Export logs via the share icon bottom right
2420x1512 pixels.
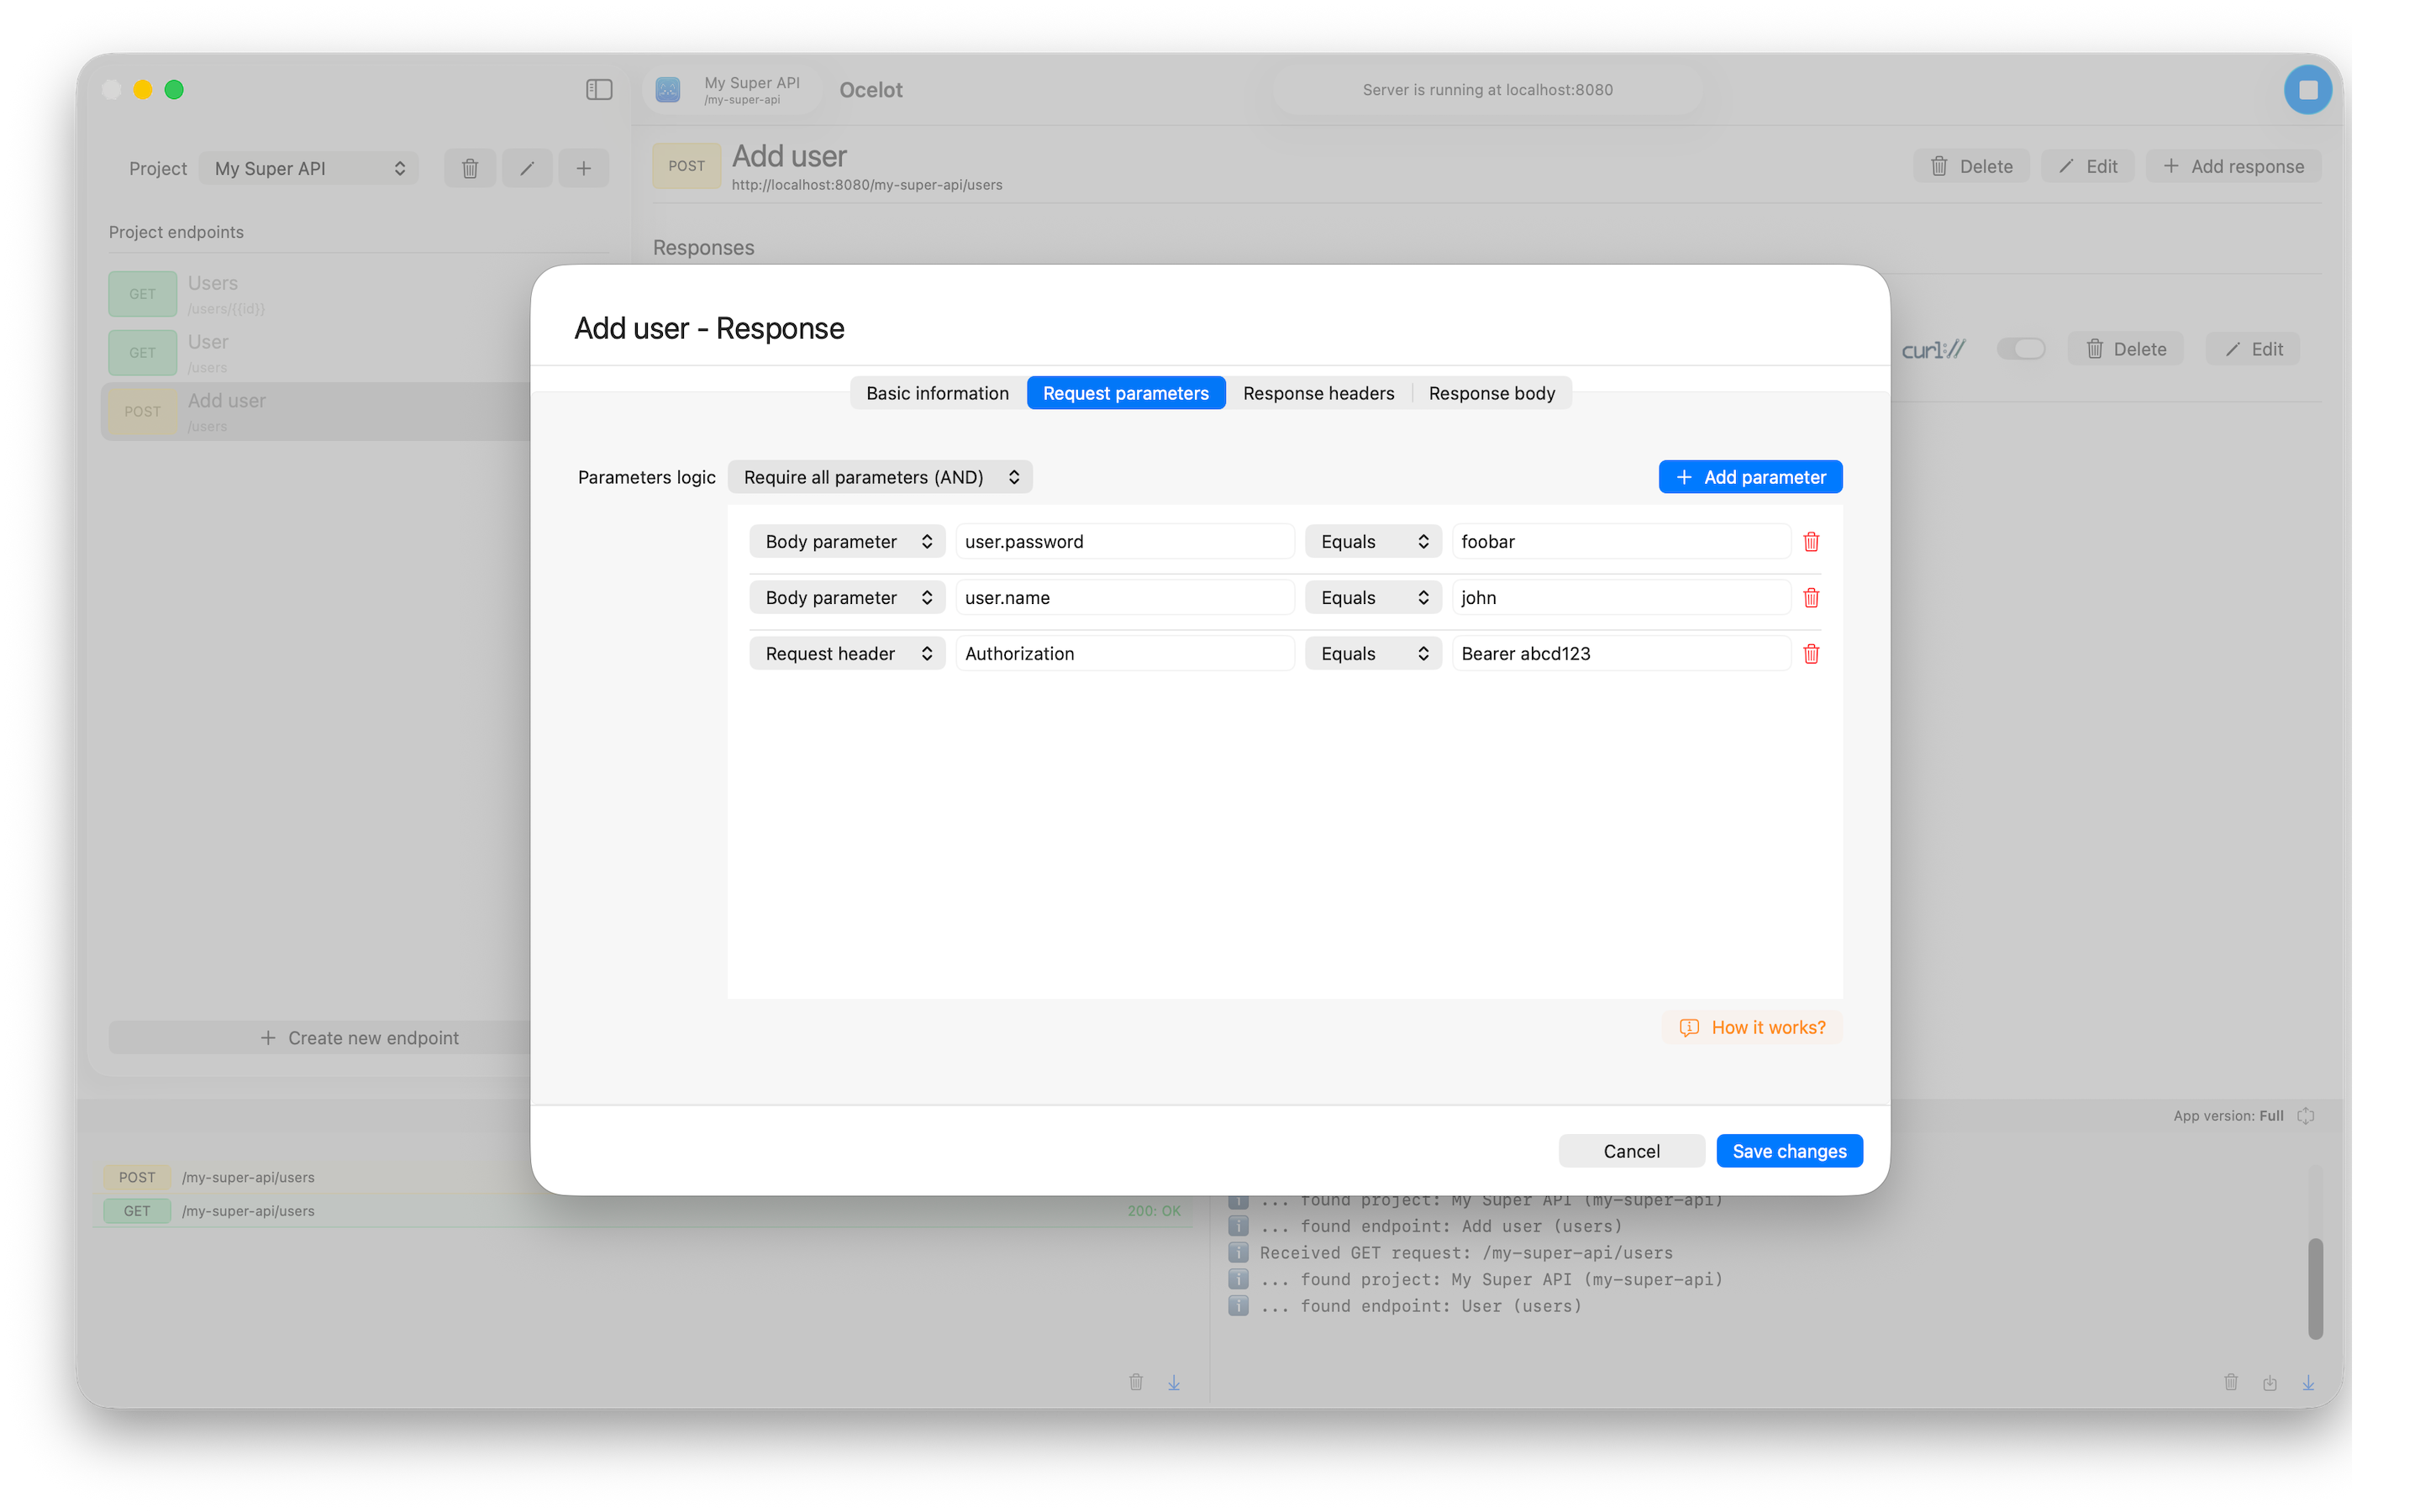click(2270, 1382)
